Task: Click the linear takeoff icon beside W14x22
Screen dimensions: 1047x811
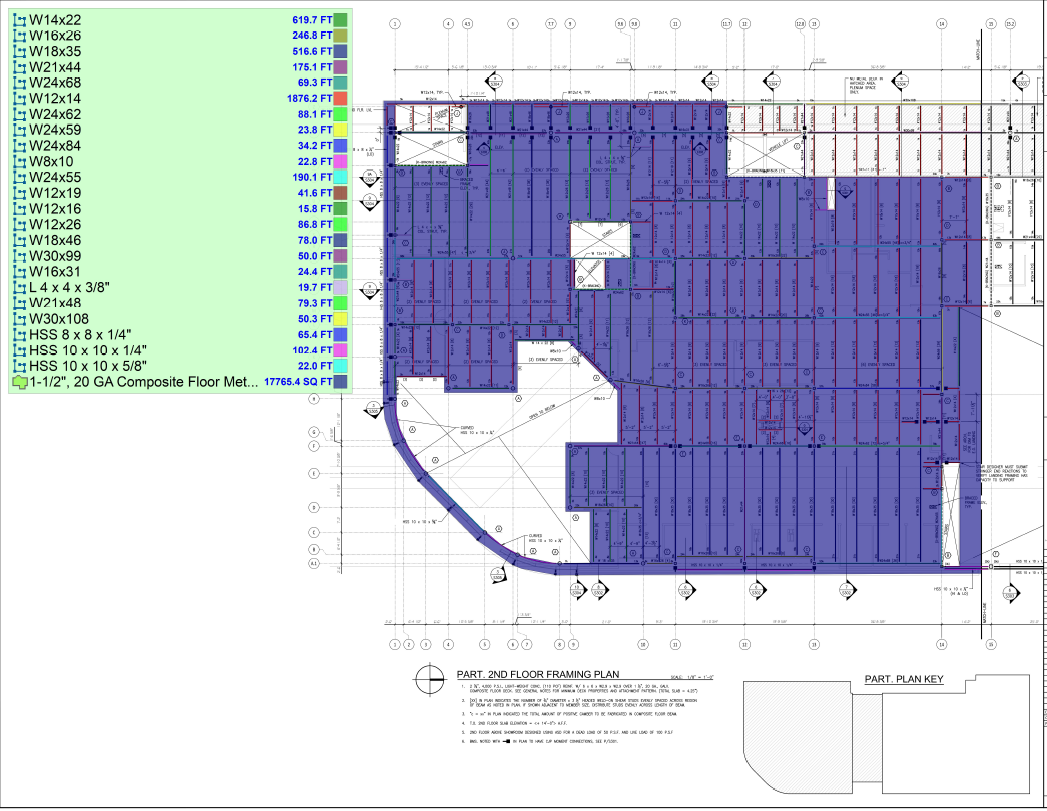Action: point(19,20)
